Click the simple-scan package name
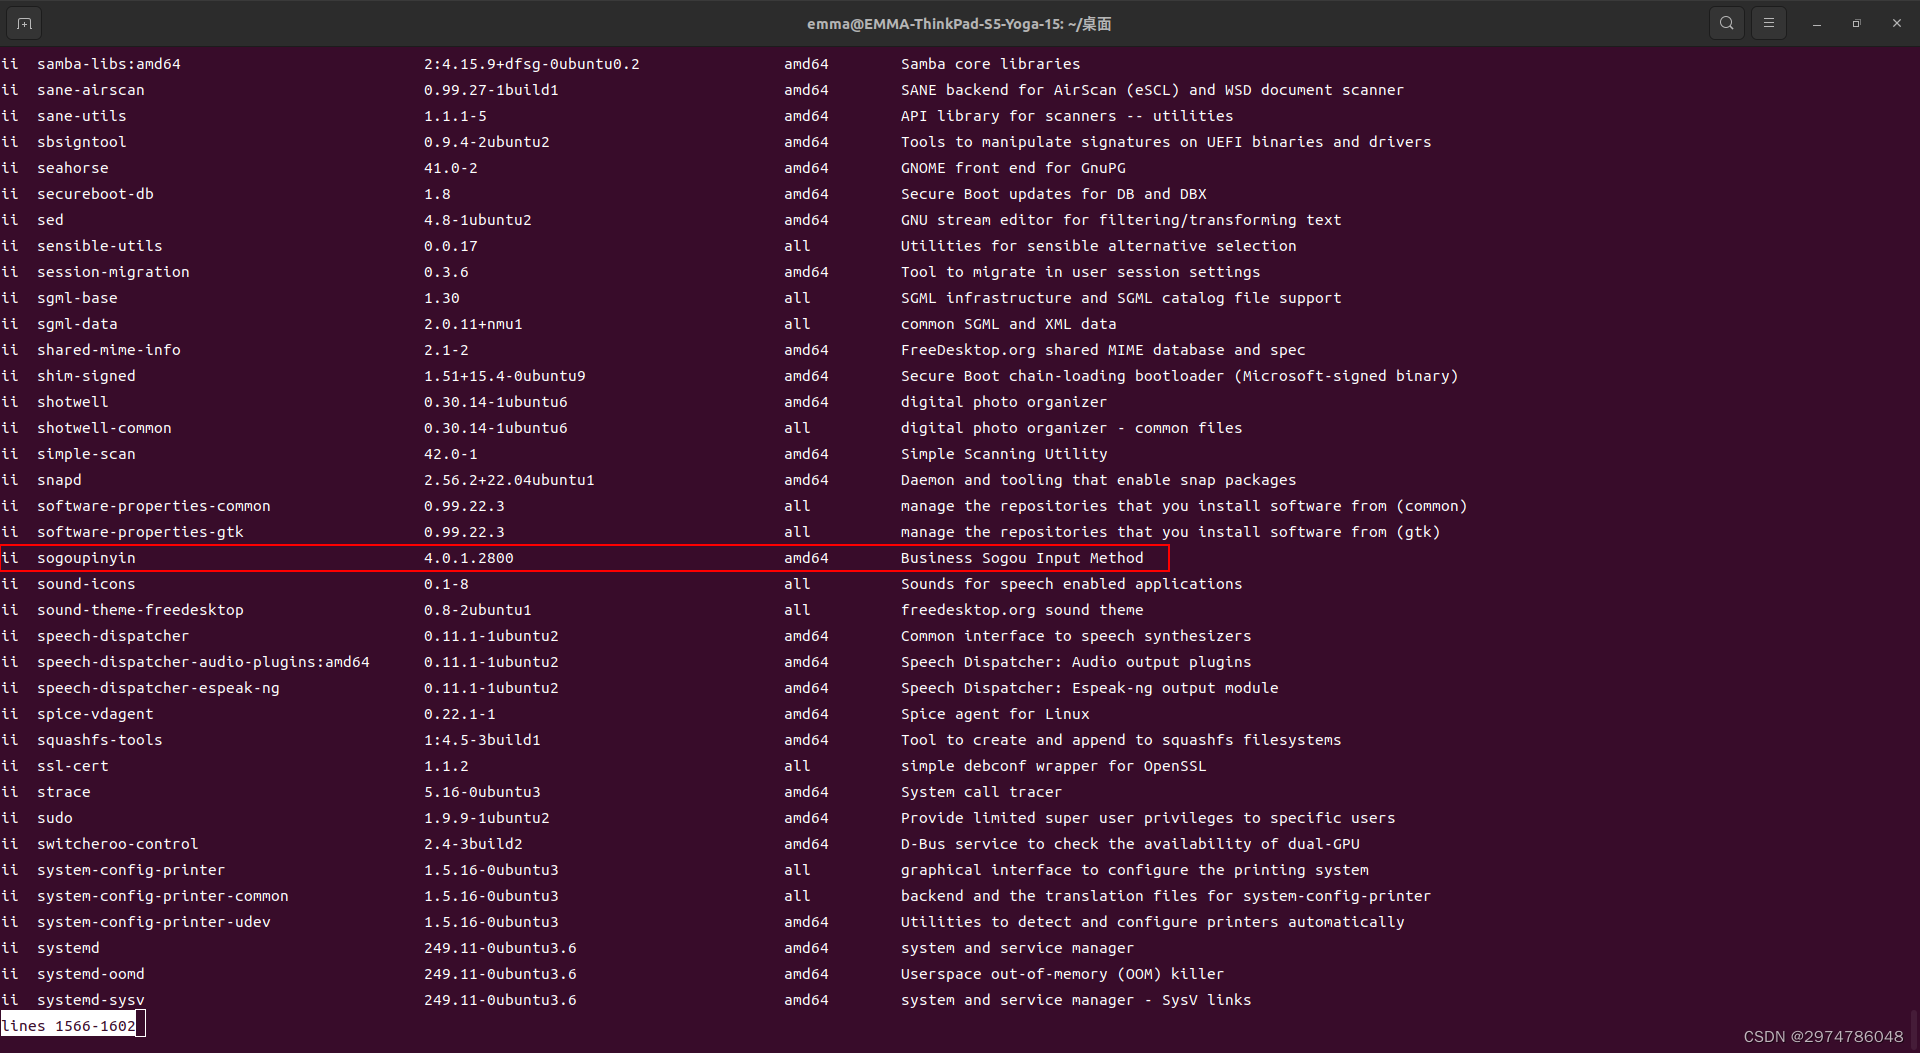The height and width of the screenshot is (1053, 1920). click(86, 454)
